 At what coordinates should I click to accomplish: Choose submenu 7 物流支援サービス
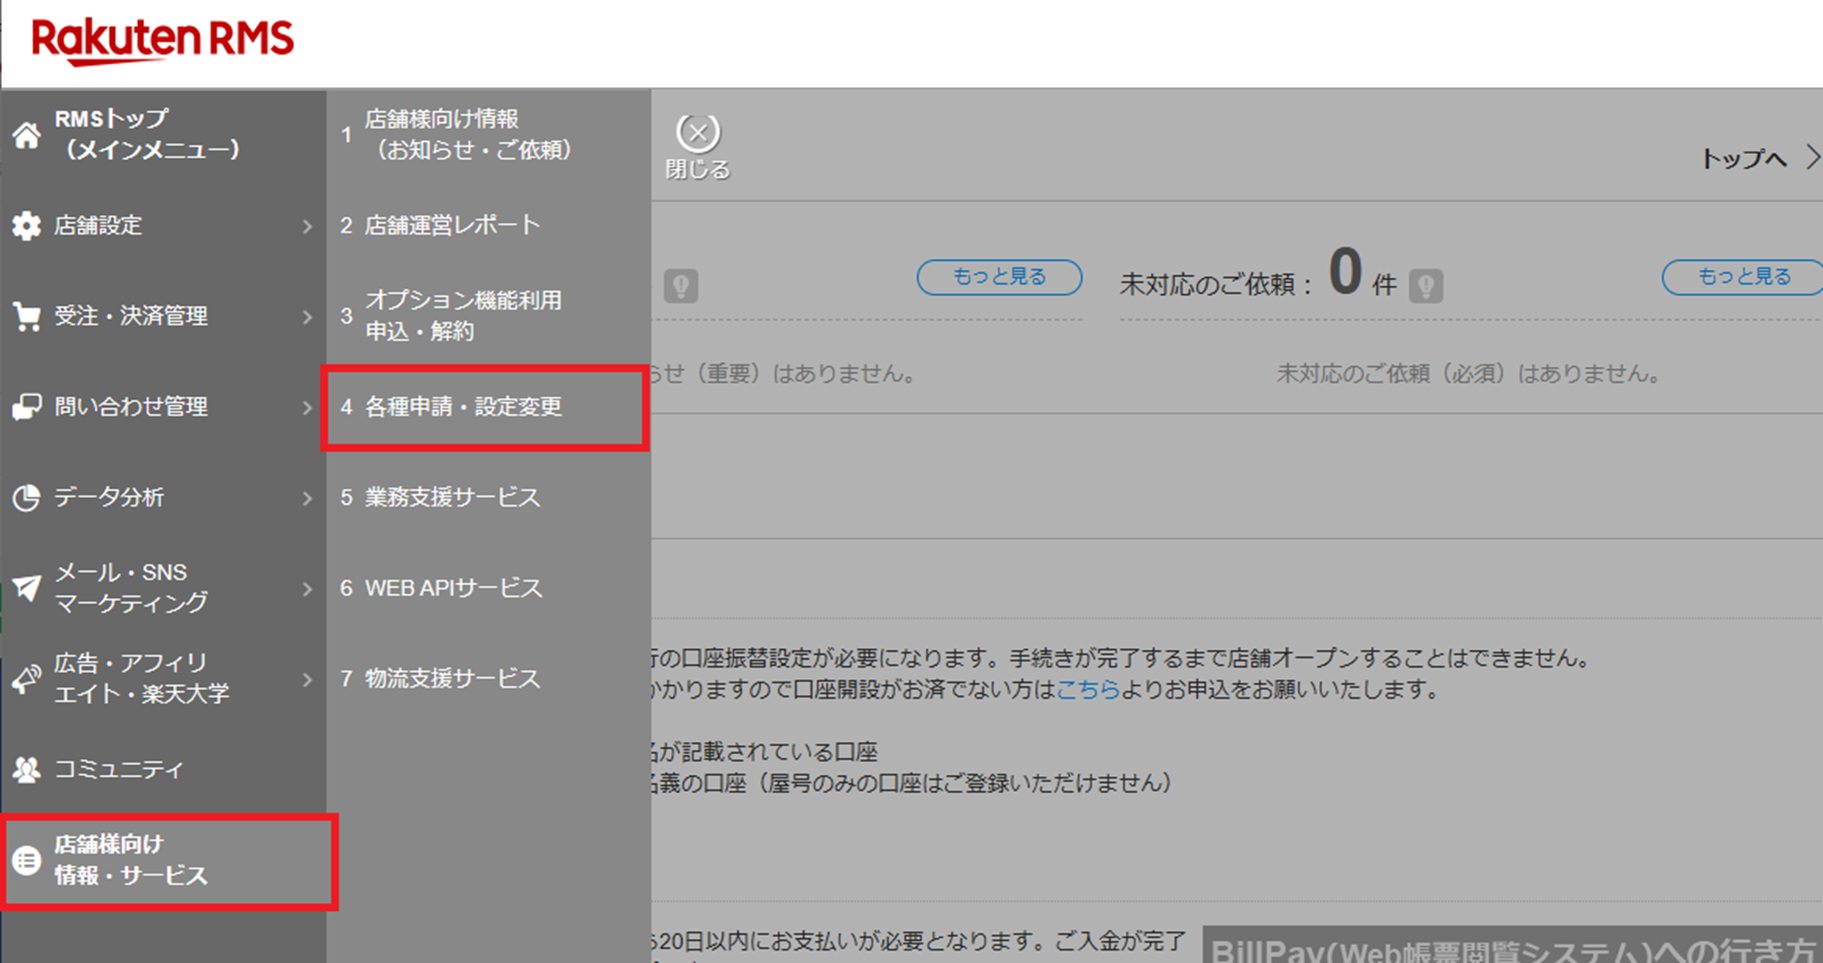coord(488,679)
